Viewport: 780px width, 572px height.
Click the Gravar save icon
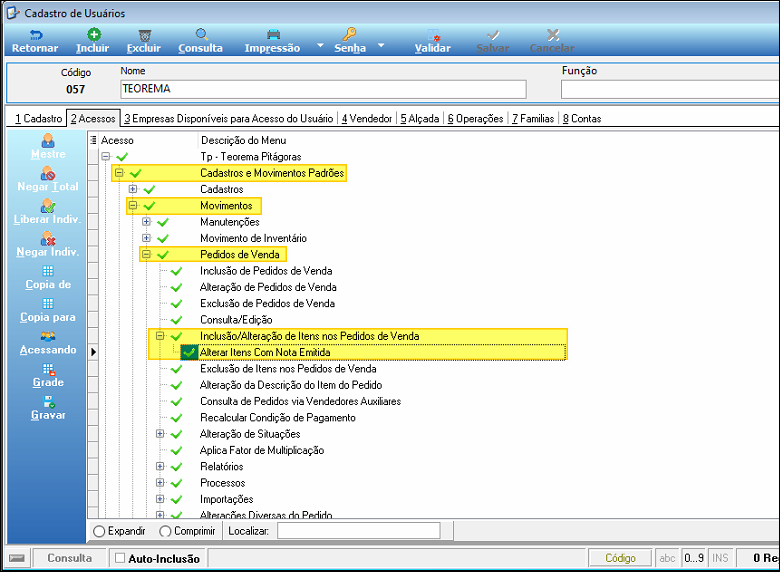coord(48,402)
